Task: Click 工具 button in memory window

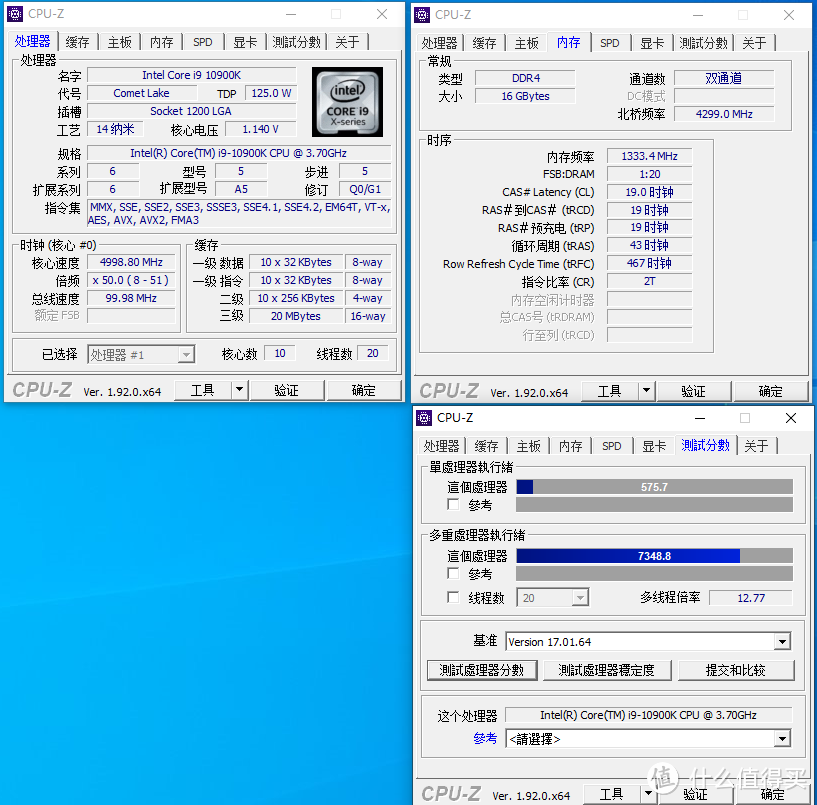Action: pos(609,391)
